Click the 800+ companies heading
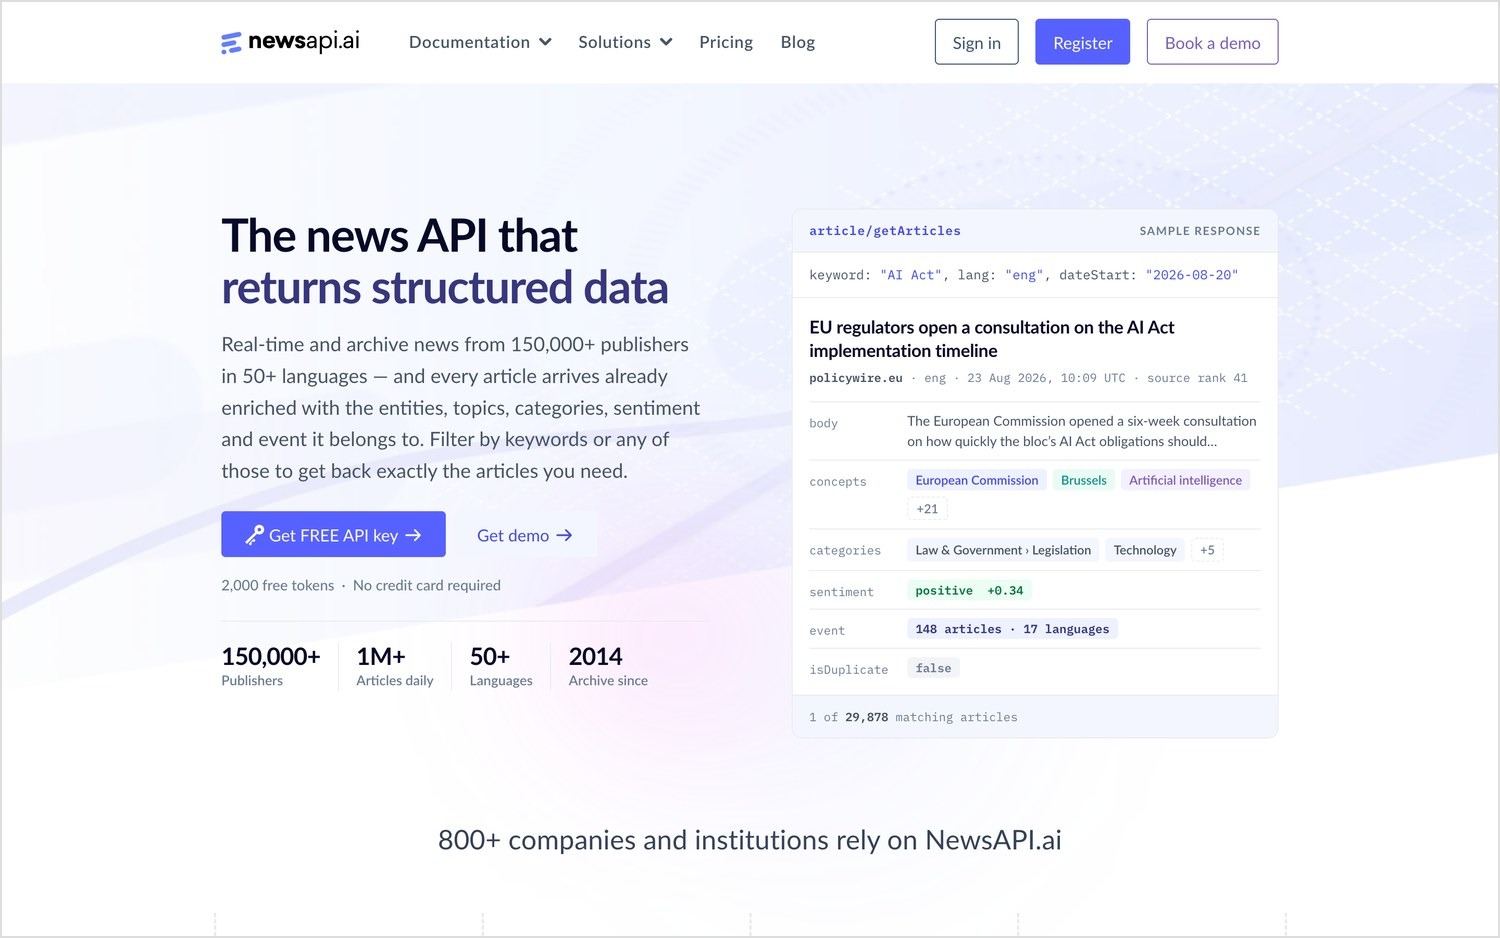This screenshot has height=938, width=1500. point(750,840)
